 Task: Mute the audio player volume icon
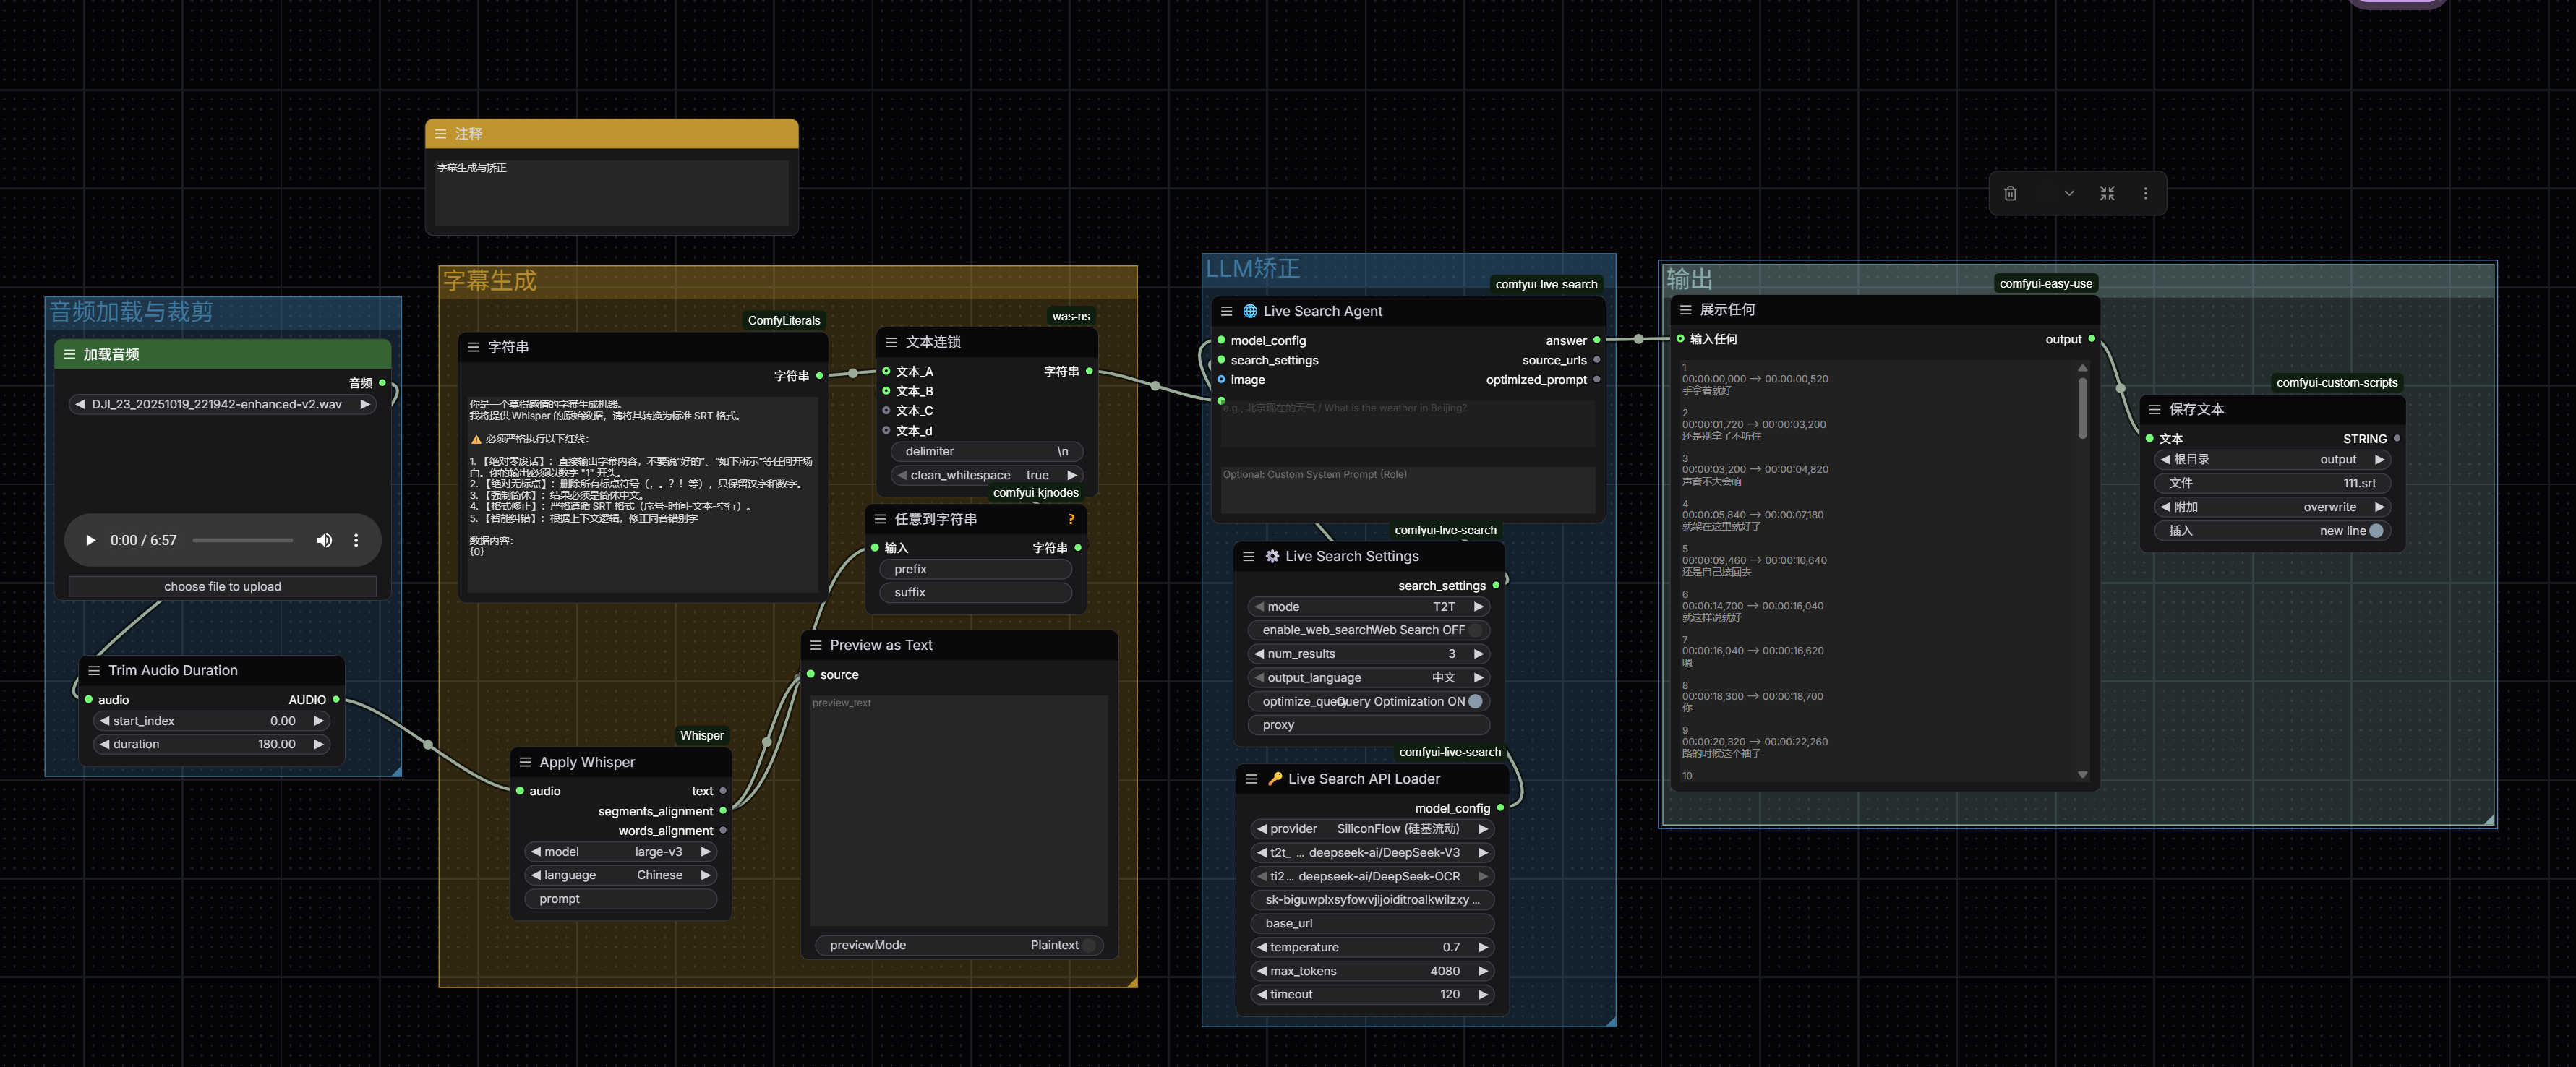click(324, 540)
